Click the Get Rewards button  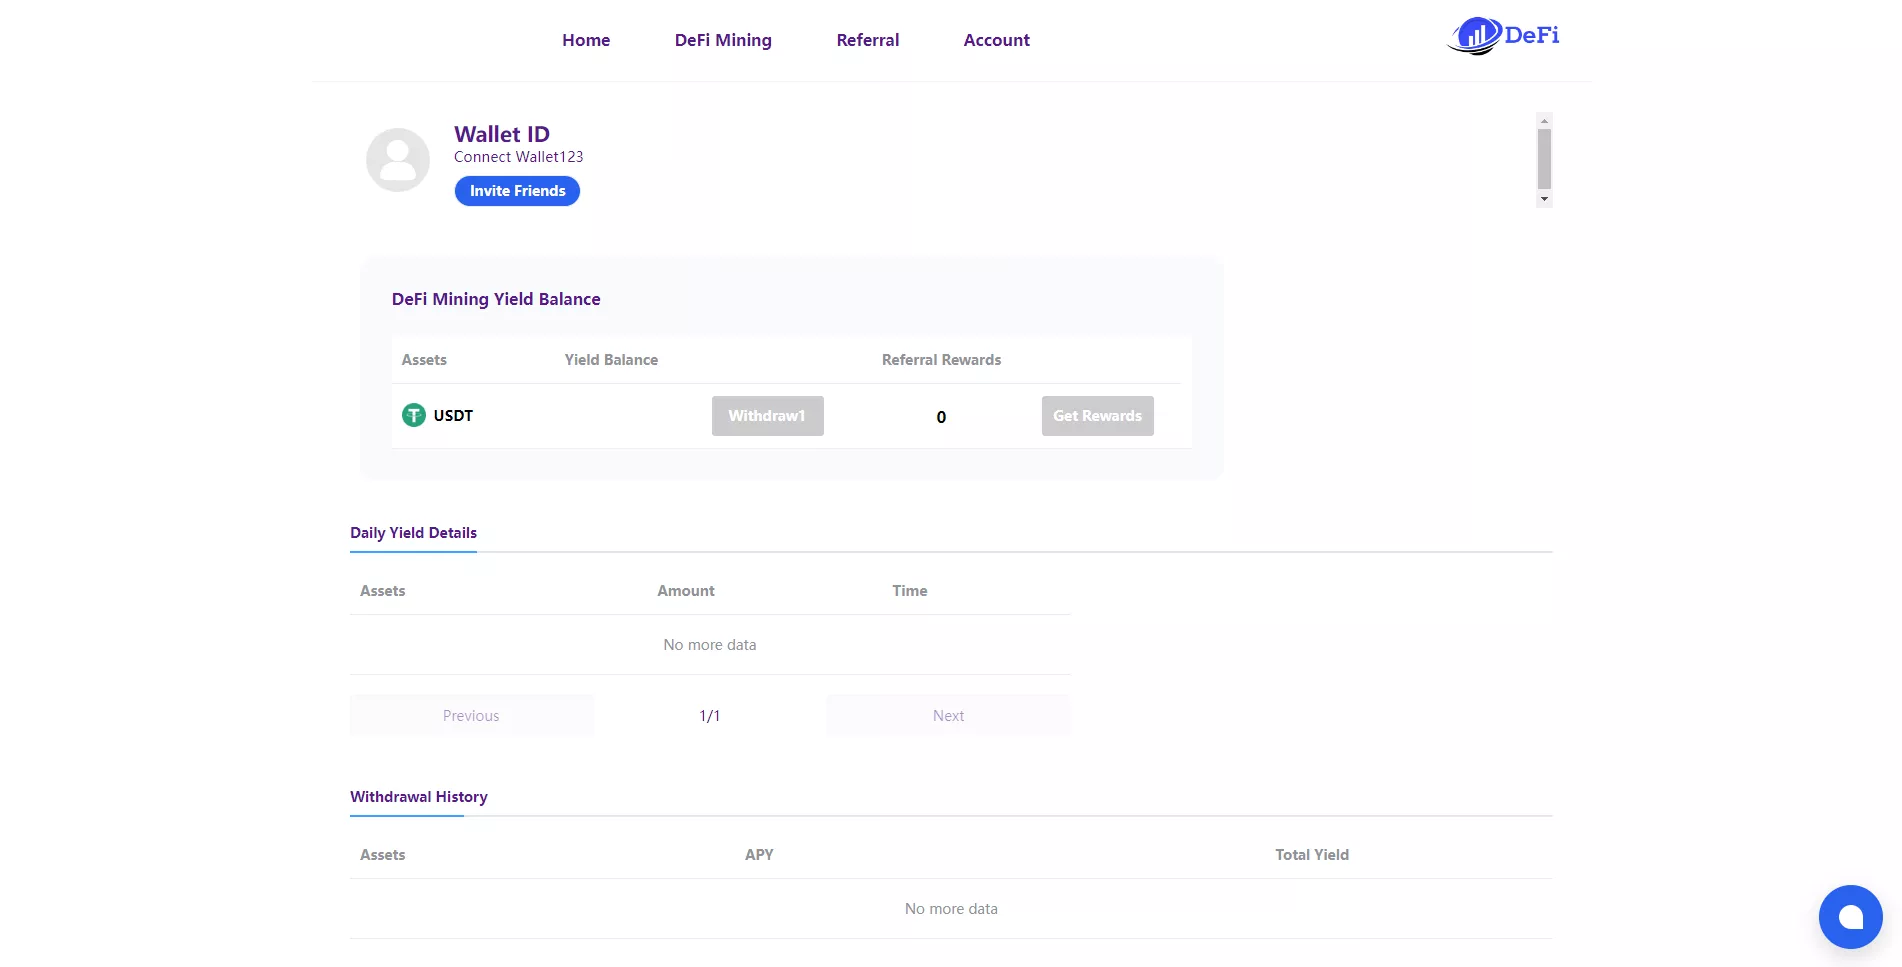1097,416
